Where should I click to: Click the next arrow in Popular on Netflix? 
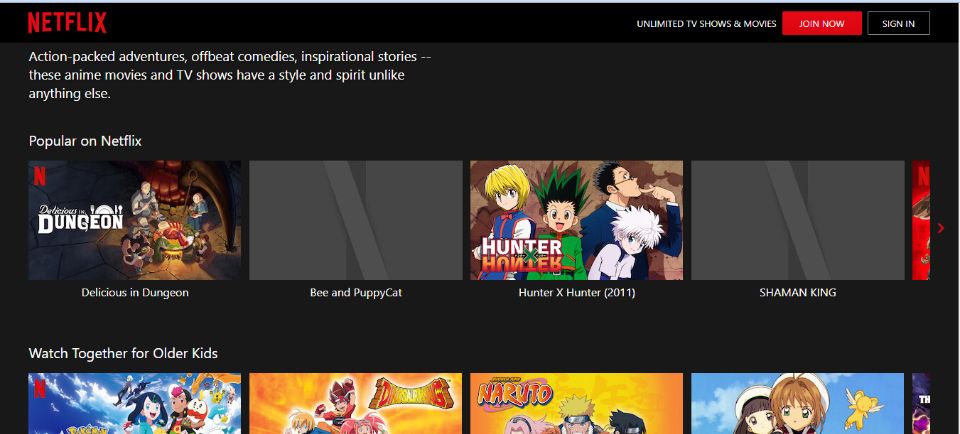[941, 228]
